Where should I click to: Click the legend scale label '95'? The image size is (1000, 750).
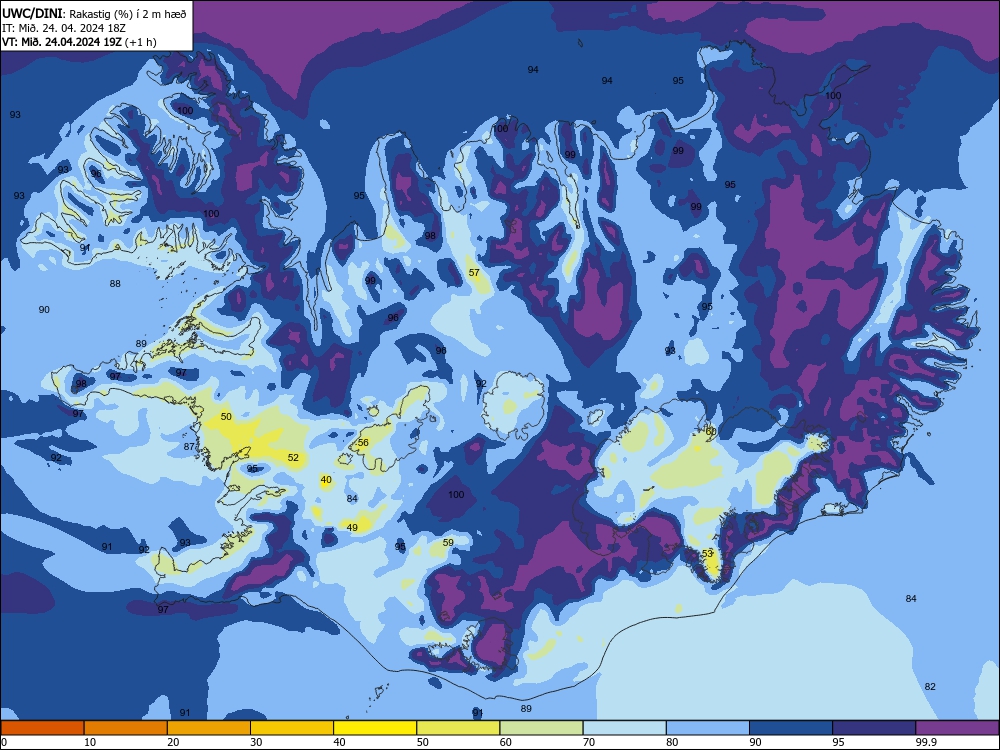pos(839,742)
